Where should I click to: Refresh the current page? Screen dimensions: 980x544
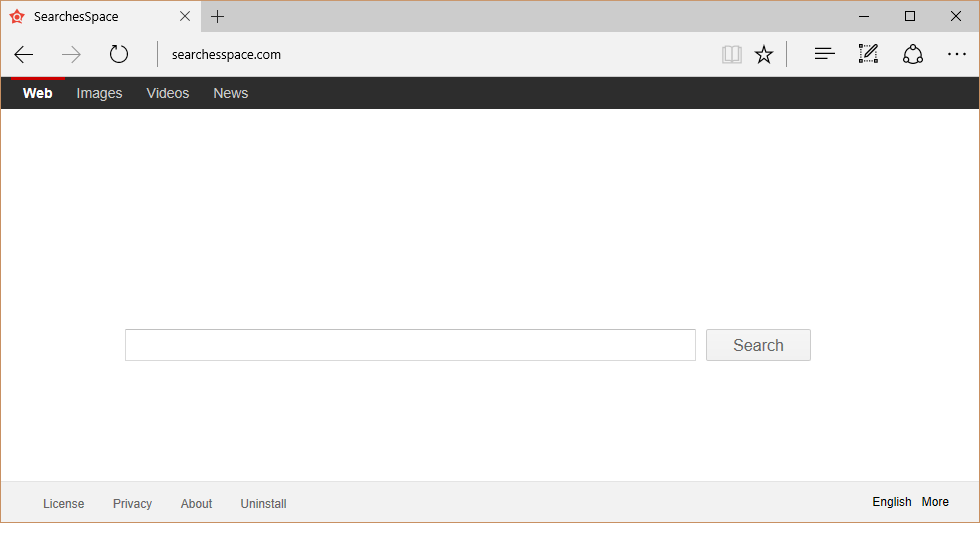[x=119, y=55]
